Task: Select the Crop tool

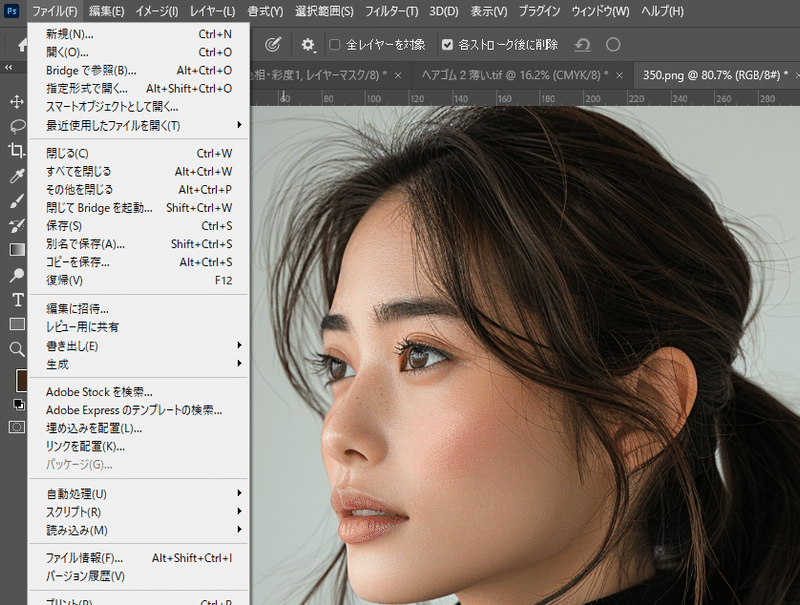Action: [x=17, y=150]
